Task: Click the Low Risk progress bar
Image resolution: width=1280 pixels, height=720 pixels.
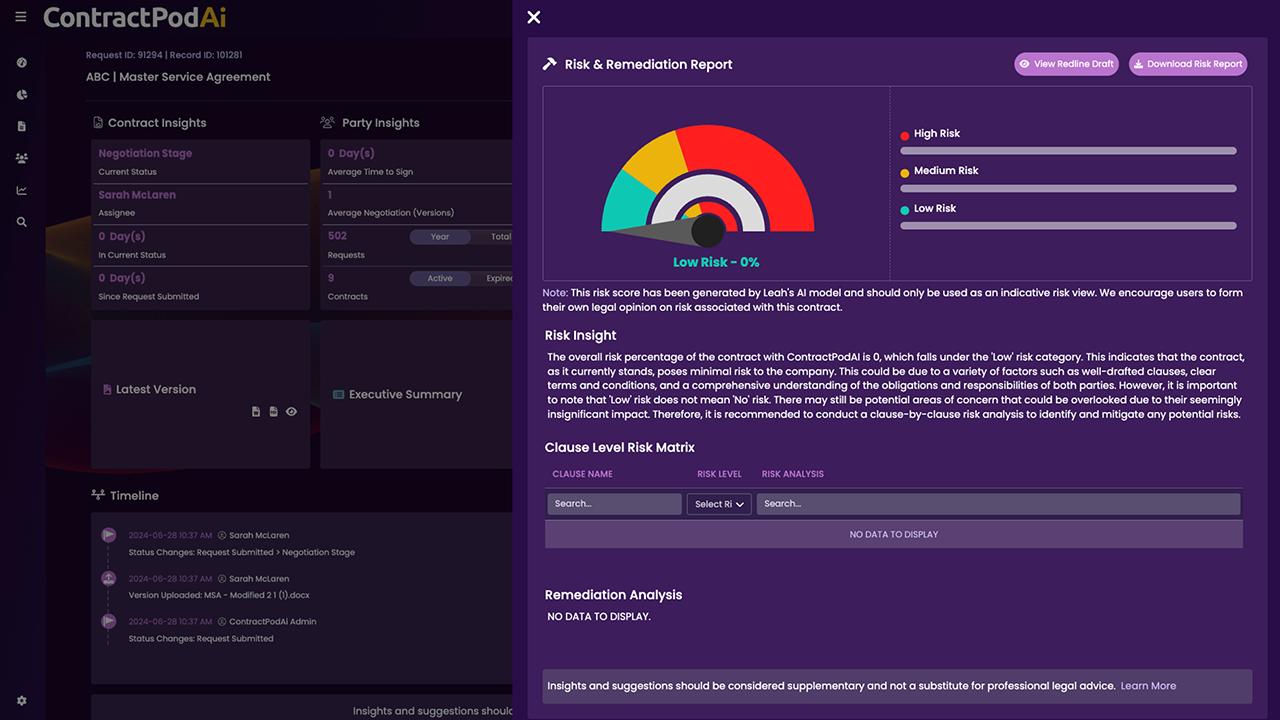Action: 1068,226
